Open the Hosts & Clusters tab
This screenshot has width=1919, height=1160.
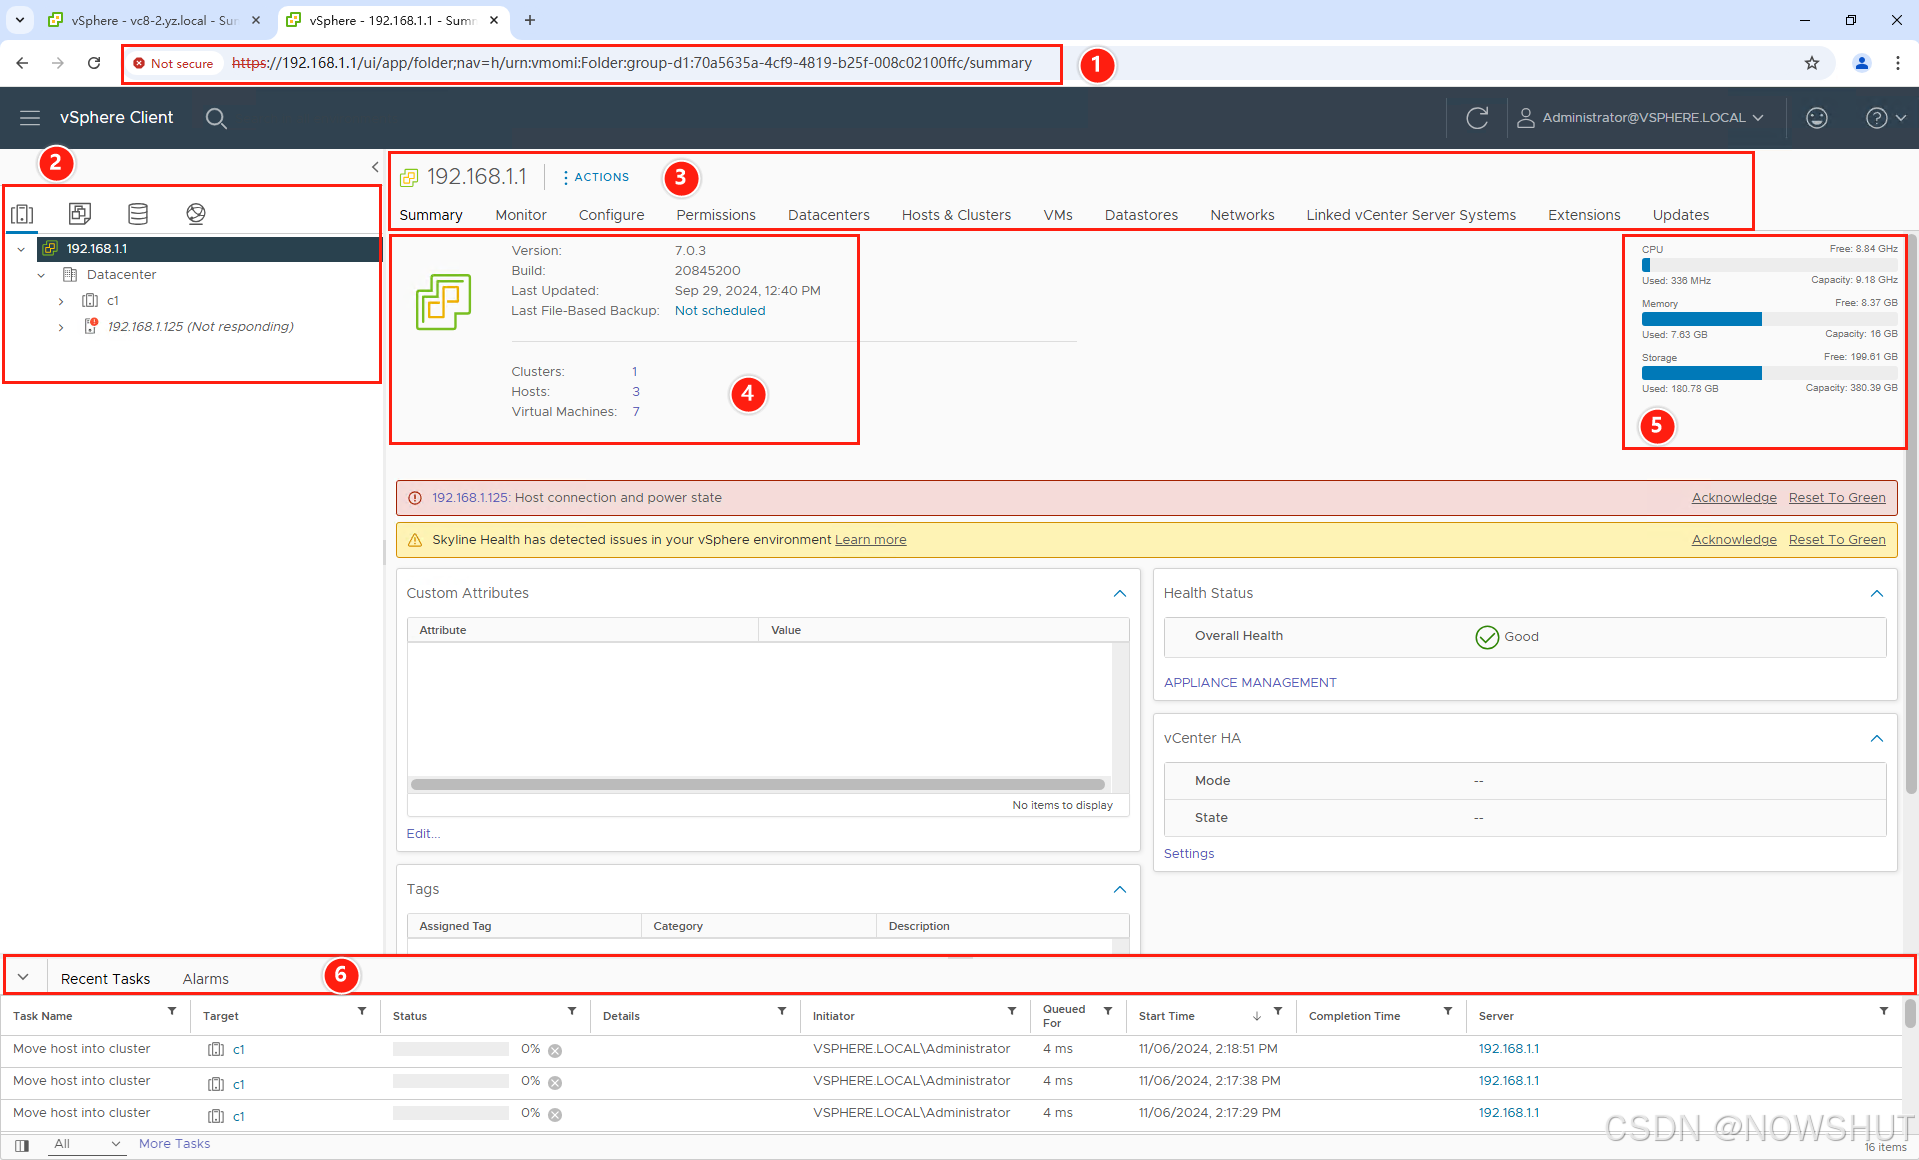956,215
